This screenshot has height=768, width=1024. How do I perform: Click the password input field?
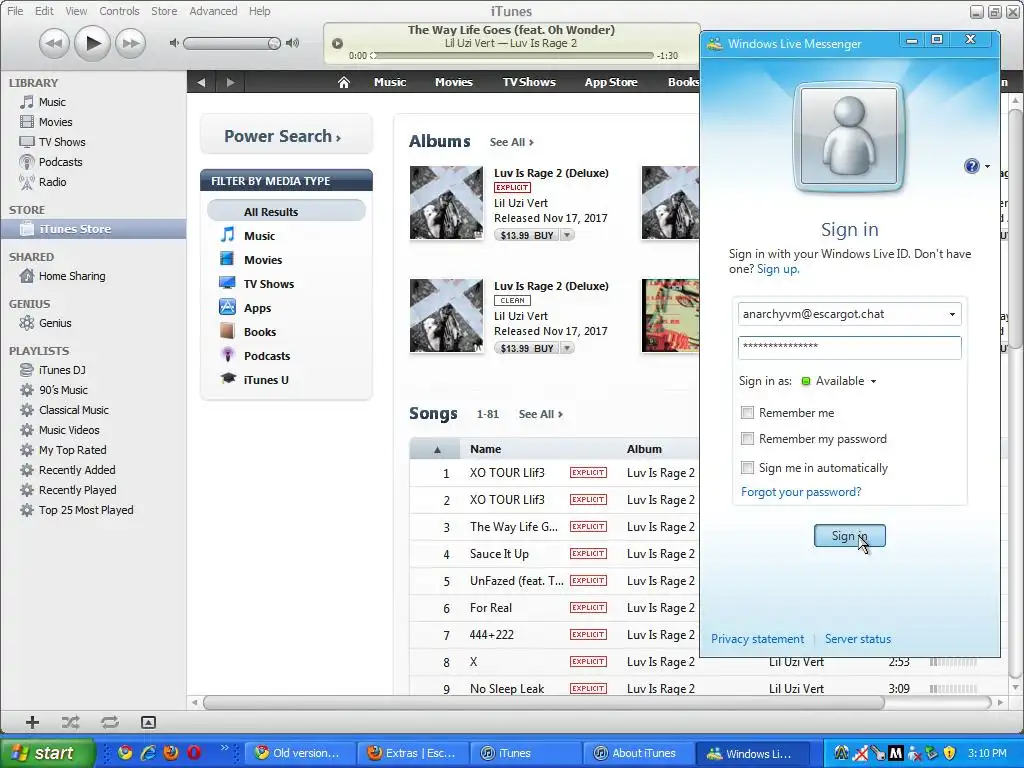coord(849,347)
